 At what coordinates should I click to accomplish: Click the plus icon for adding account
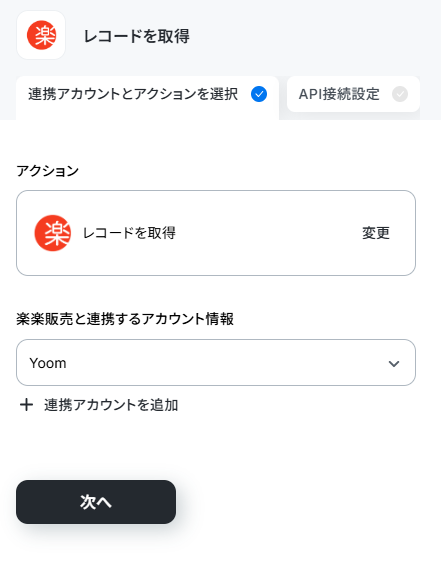26,405
